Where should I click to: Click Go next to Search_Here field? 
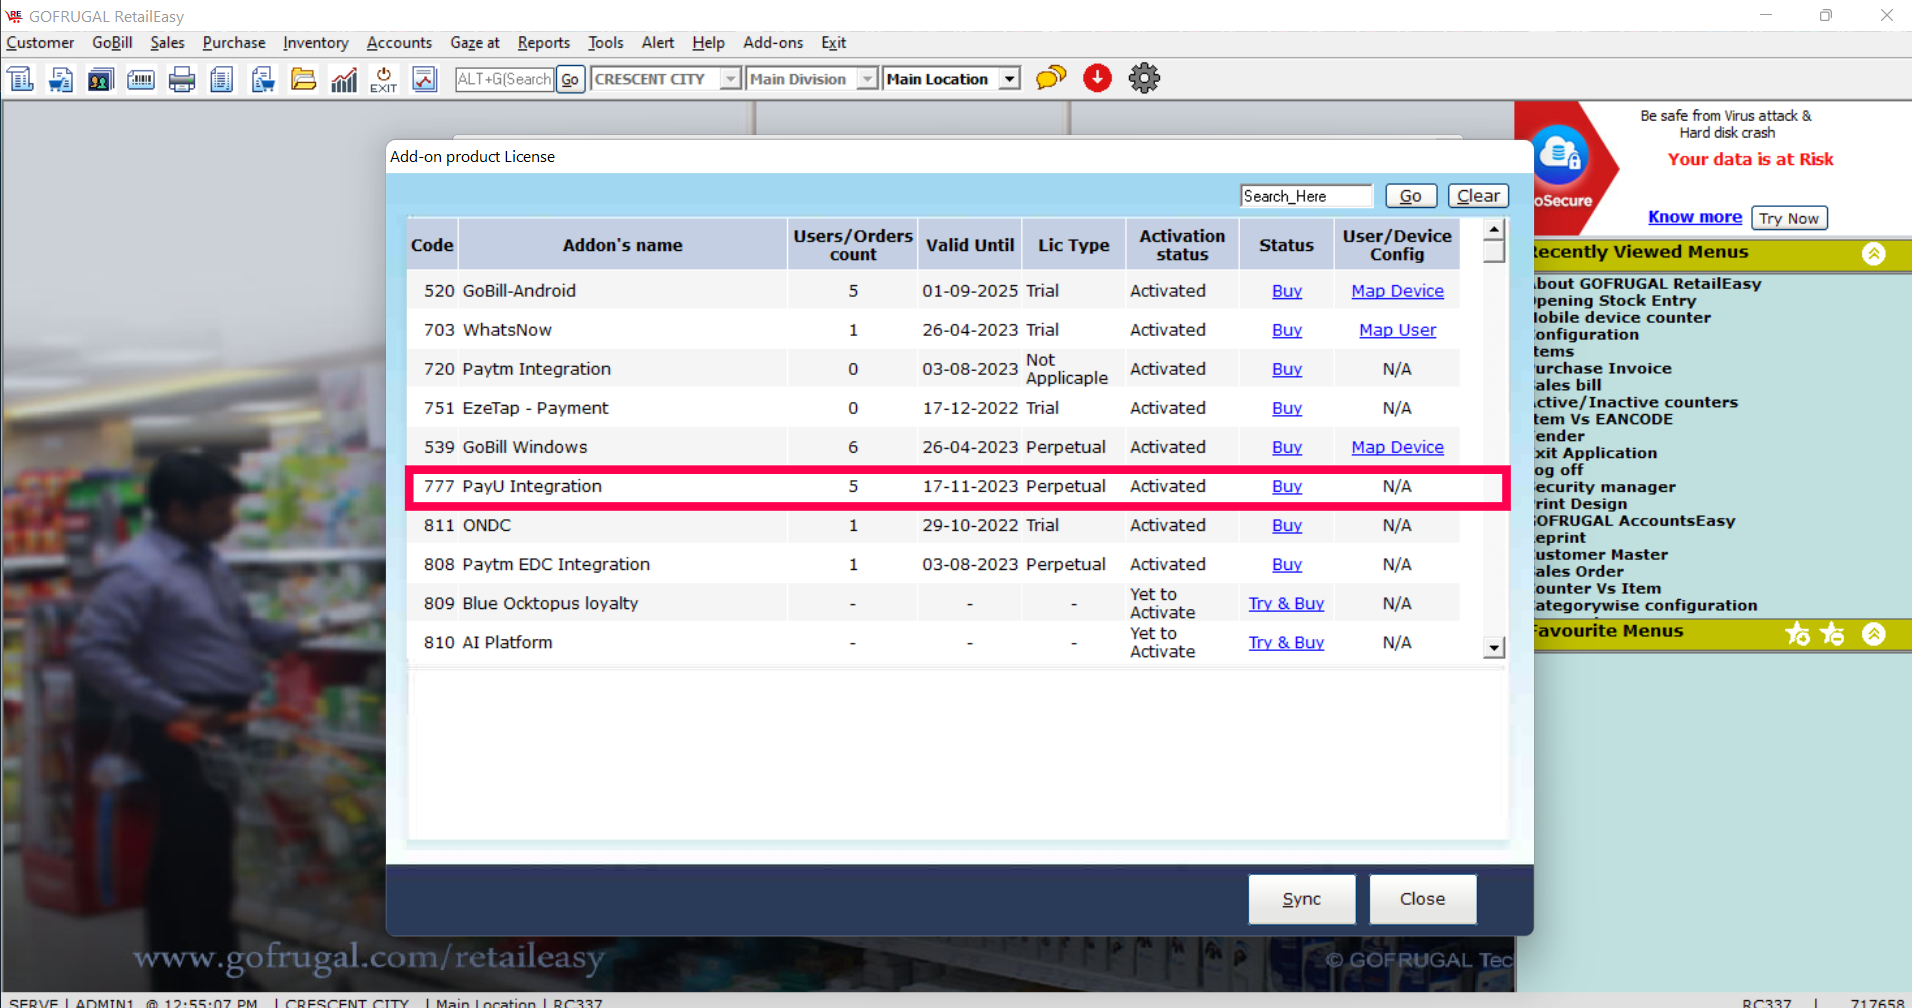1410,196
